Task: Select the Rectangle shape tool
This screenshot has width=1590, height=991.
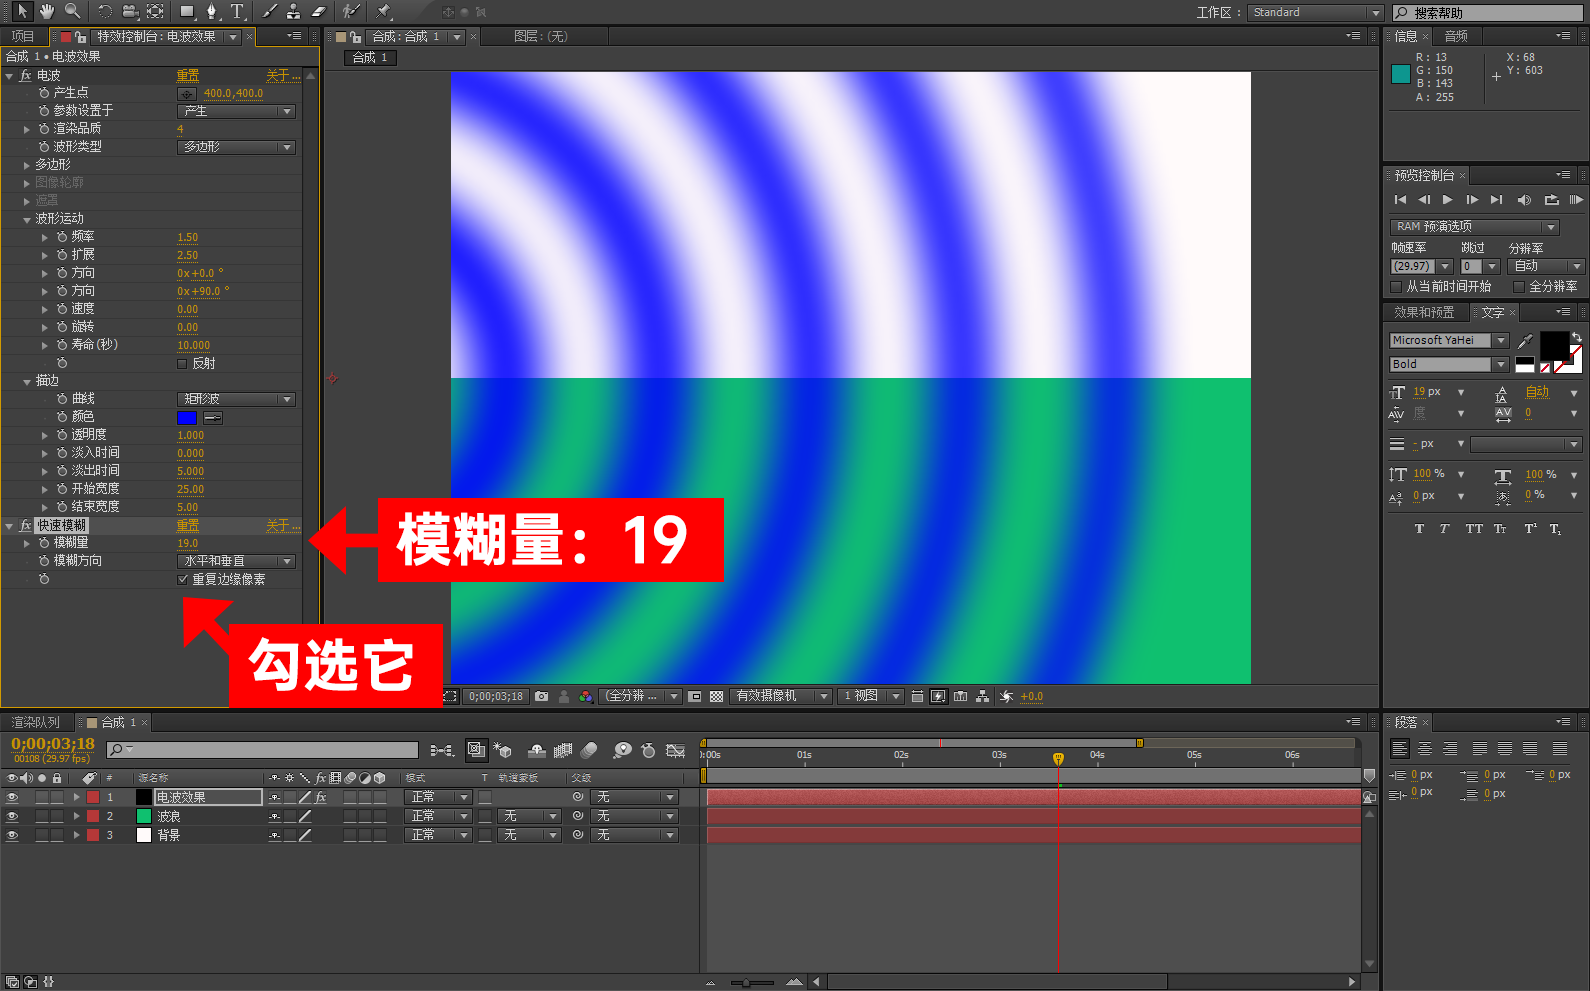Action: coord(187,11)
